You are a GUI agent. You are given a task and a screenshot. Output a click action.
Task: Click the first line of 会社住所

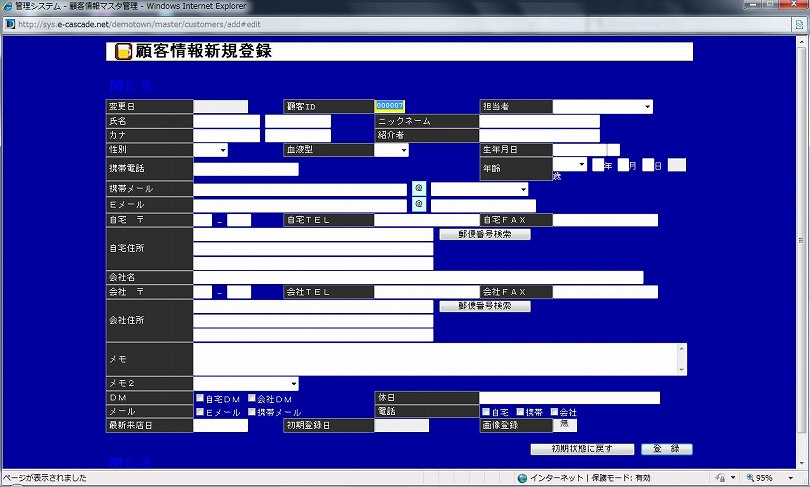pos(313,307)
